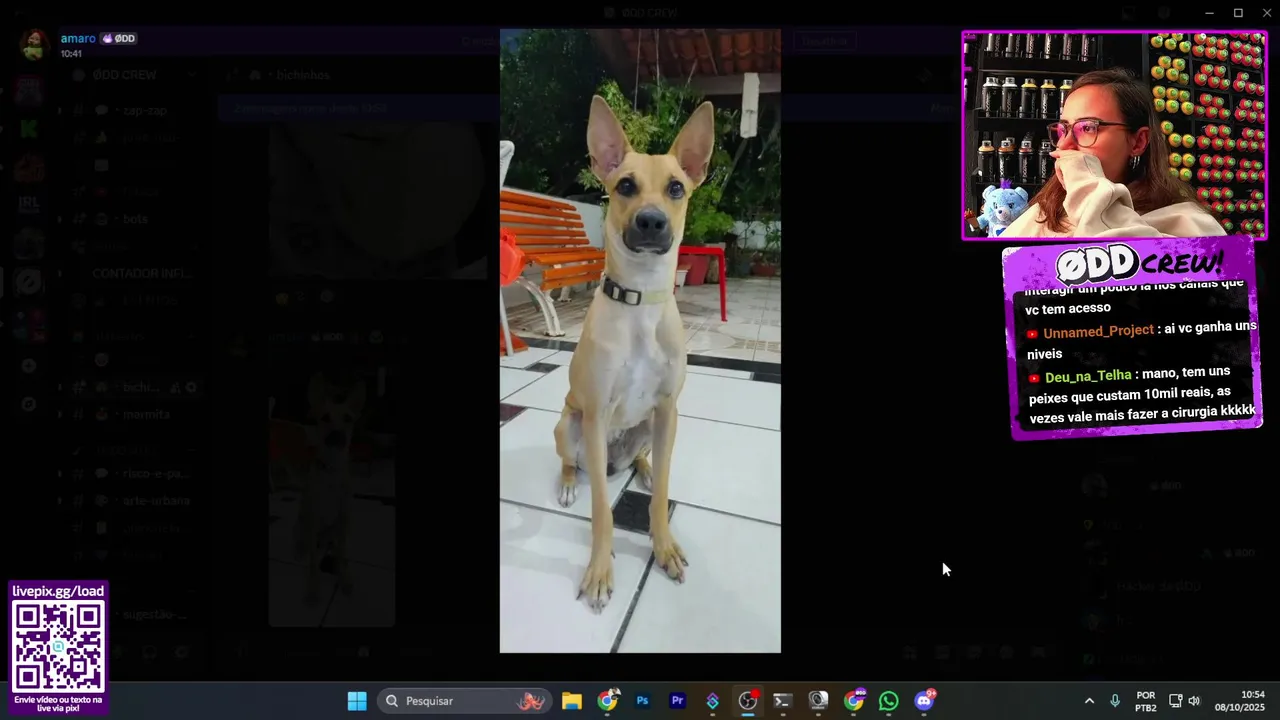Image resolution: width=1280 pixels, height=720 pixels.
Task: Open the Windows Start menu
Action: point(357,701)
